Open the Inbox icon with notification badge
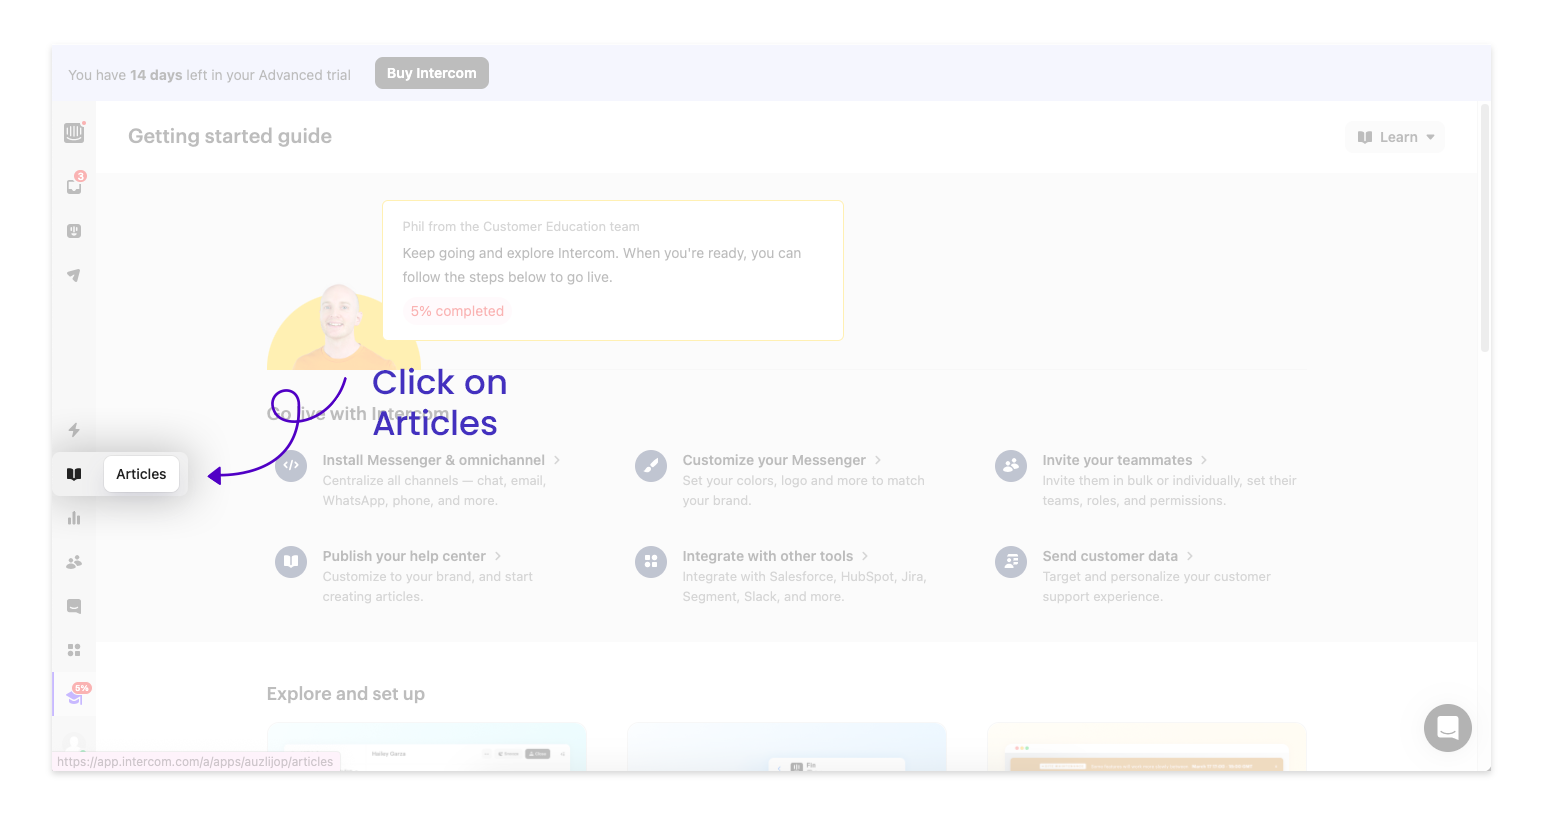Viewport: 1543px width, 815px height. [x=75, y=185]
